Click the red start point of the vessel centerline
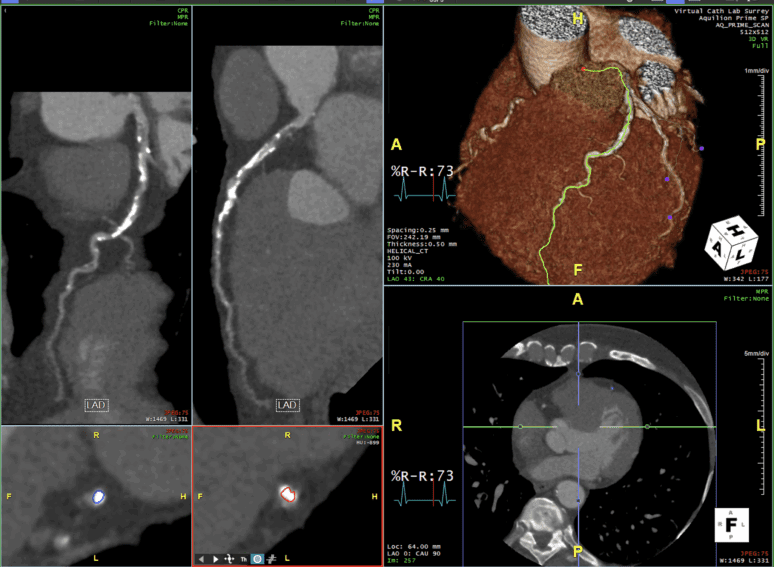The image size is (774, 567). 585,70
